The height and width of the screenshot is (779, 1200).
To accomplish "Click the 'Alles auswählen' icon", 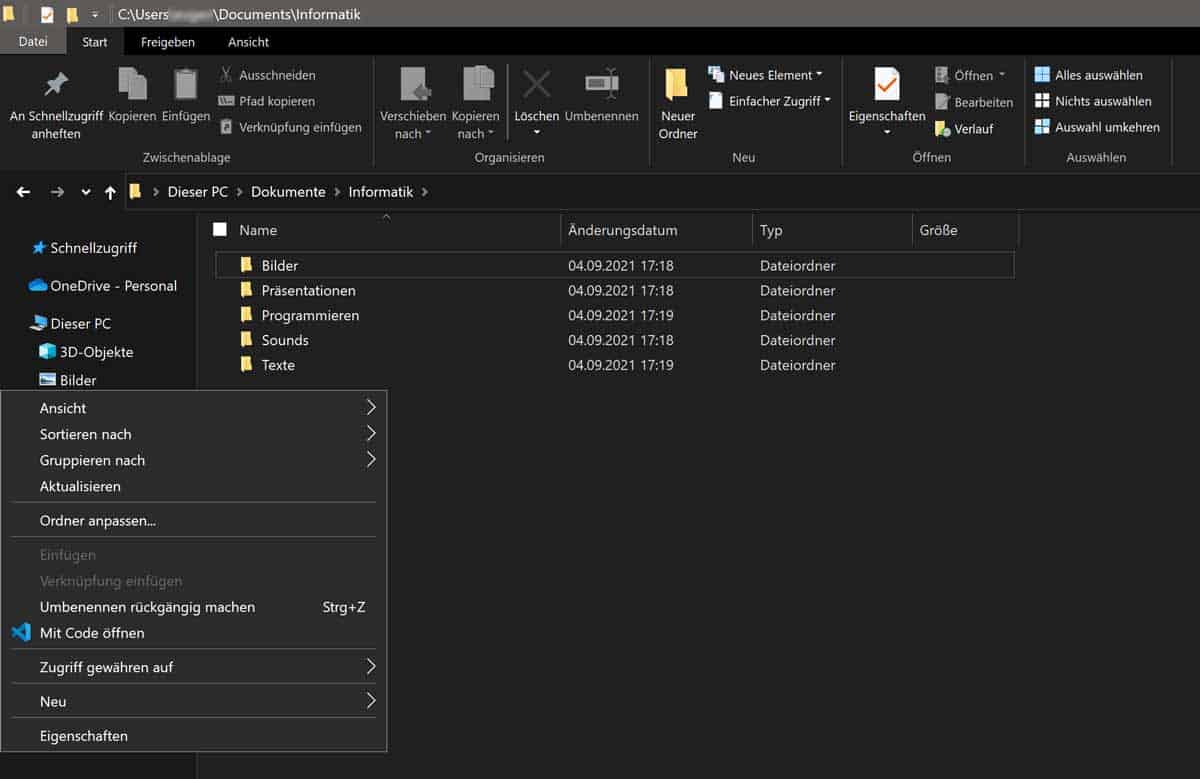I will [1042, 75].
